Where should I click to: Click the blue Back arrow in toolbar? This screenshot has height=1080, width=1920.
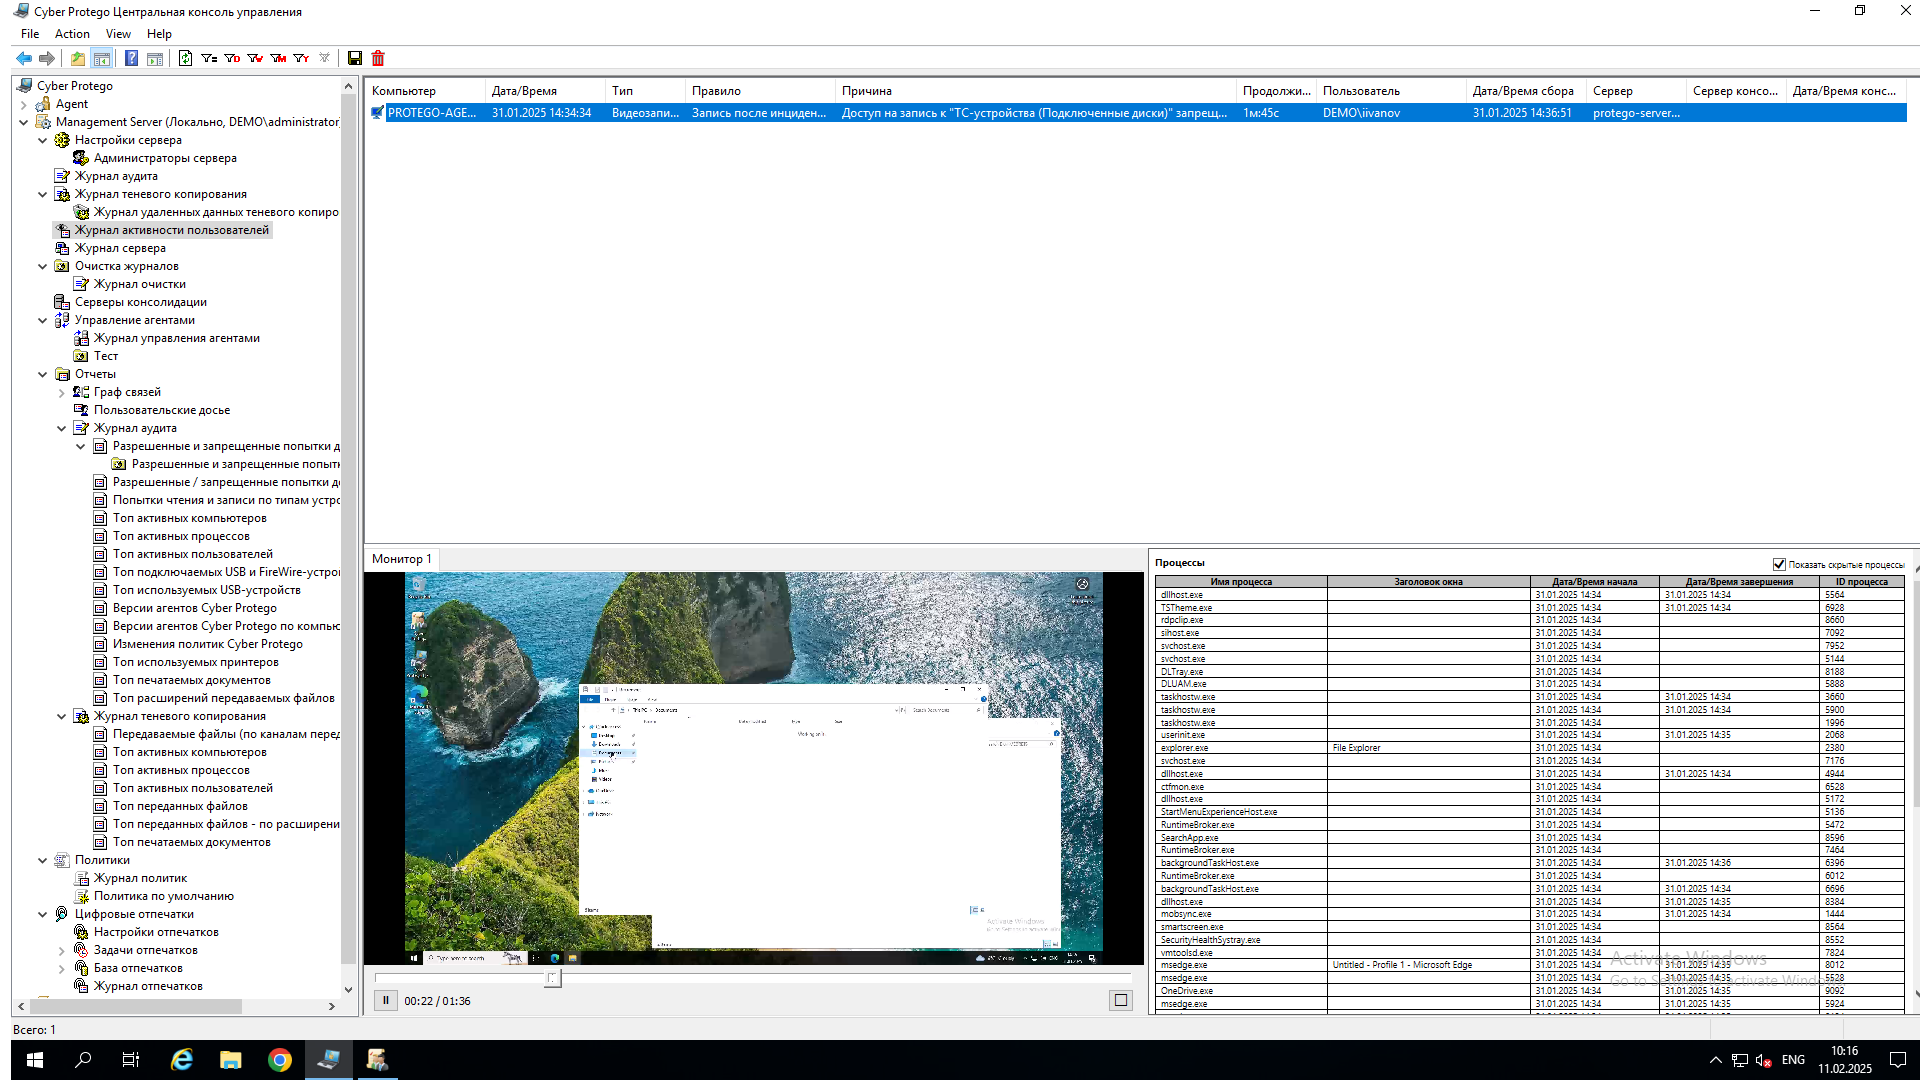24,58
